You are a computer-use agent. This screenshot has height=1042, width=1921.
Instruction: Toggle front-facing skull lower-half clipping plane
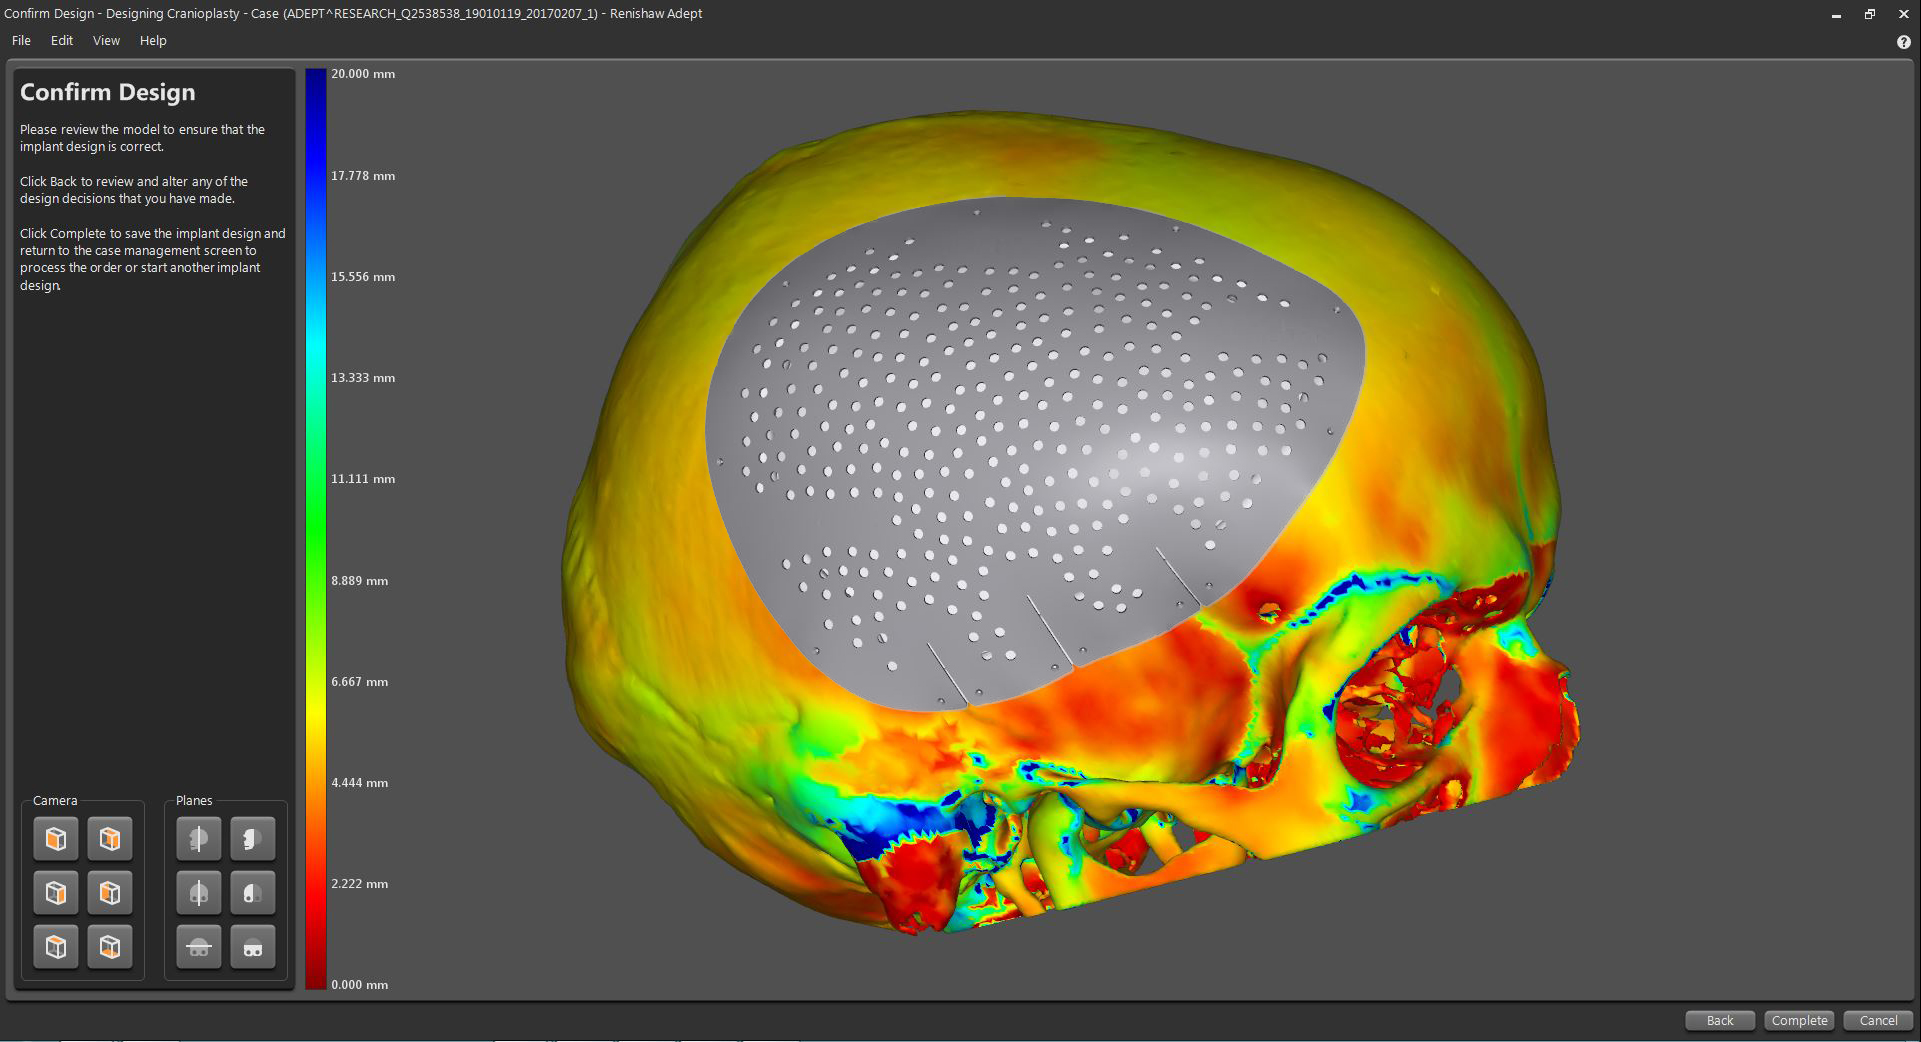coord(253,947)
